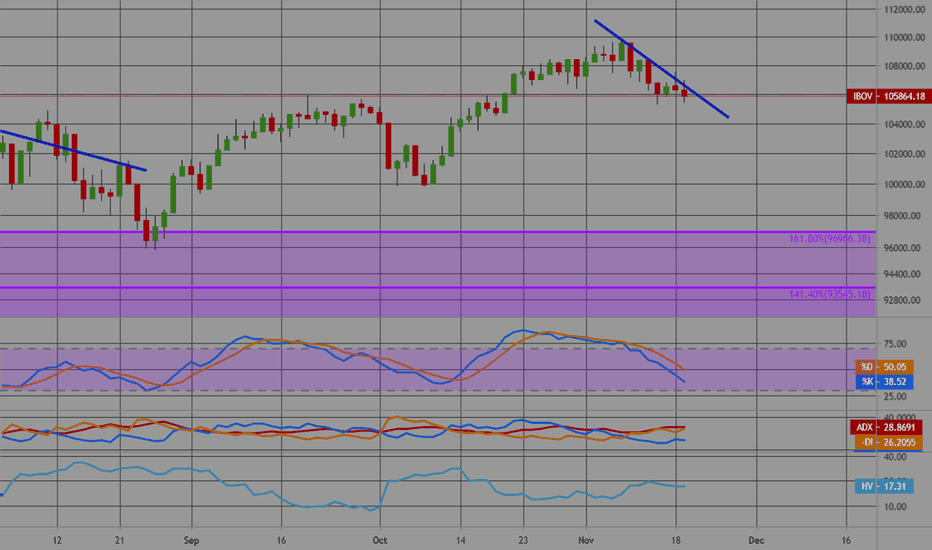This screenshot has width=932, height=550.
Task: Click the 102000.00 price axis label
Action: 904,154
